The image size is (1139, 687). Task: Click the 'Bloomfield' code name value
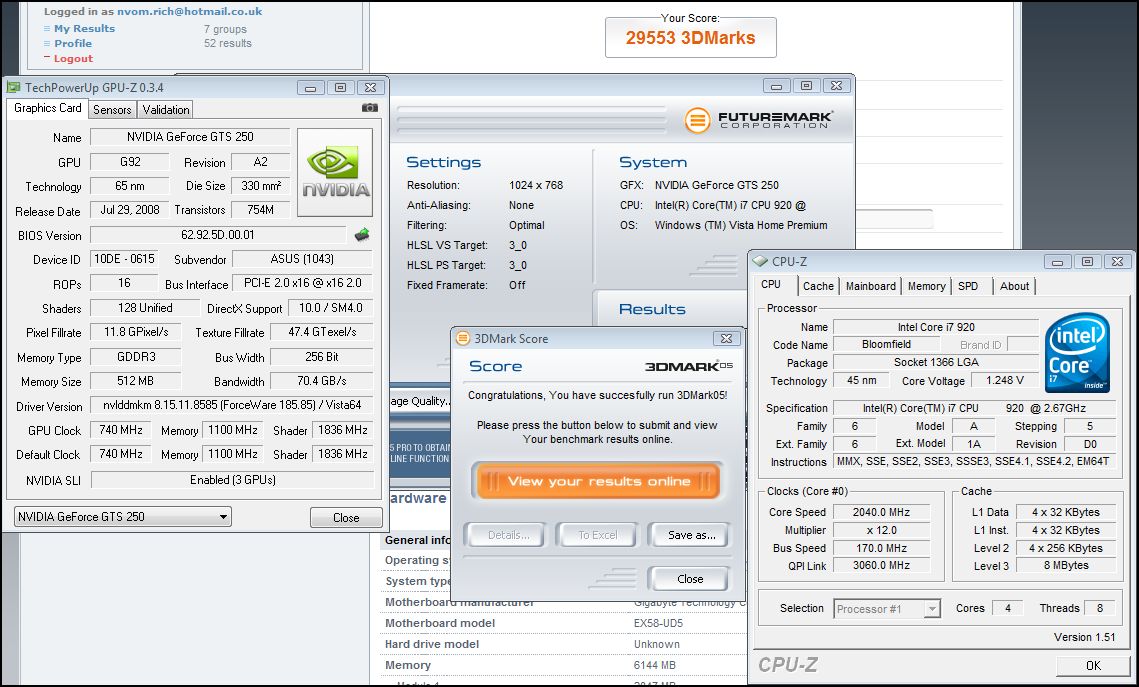[x=886, y=344]
